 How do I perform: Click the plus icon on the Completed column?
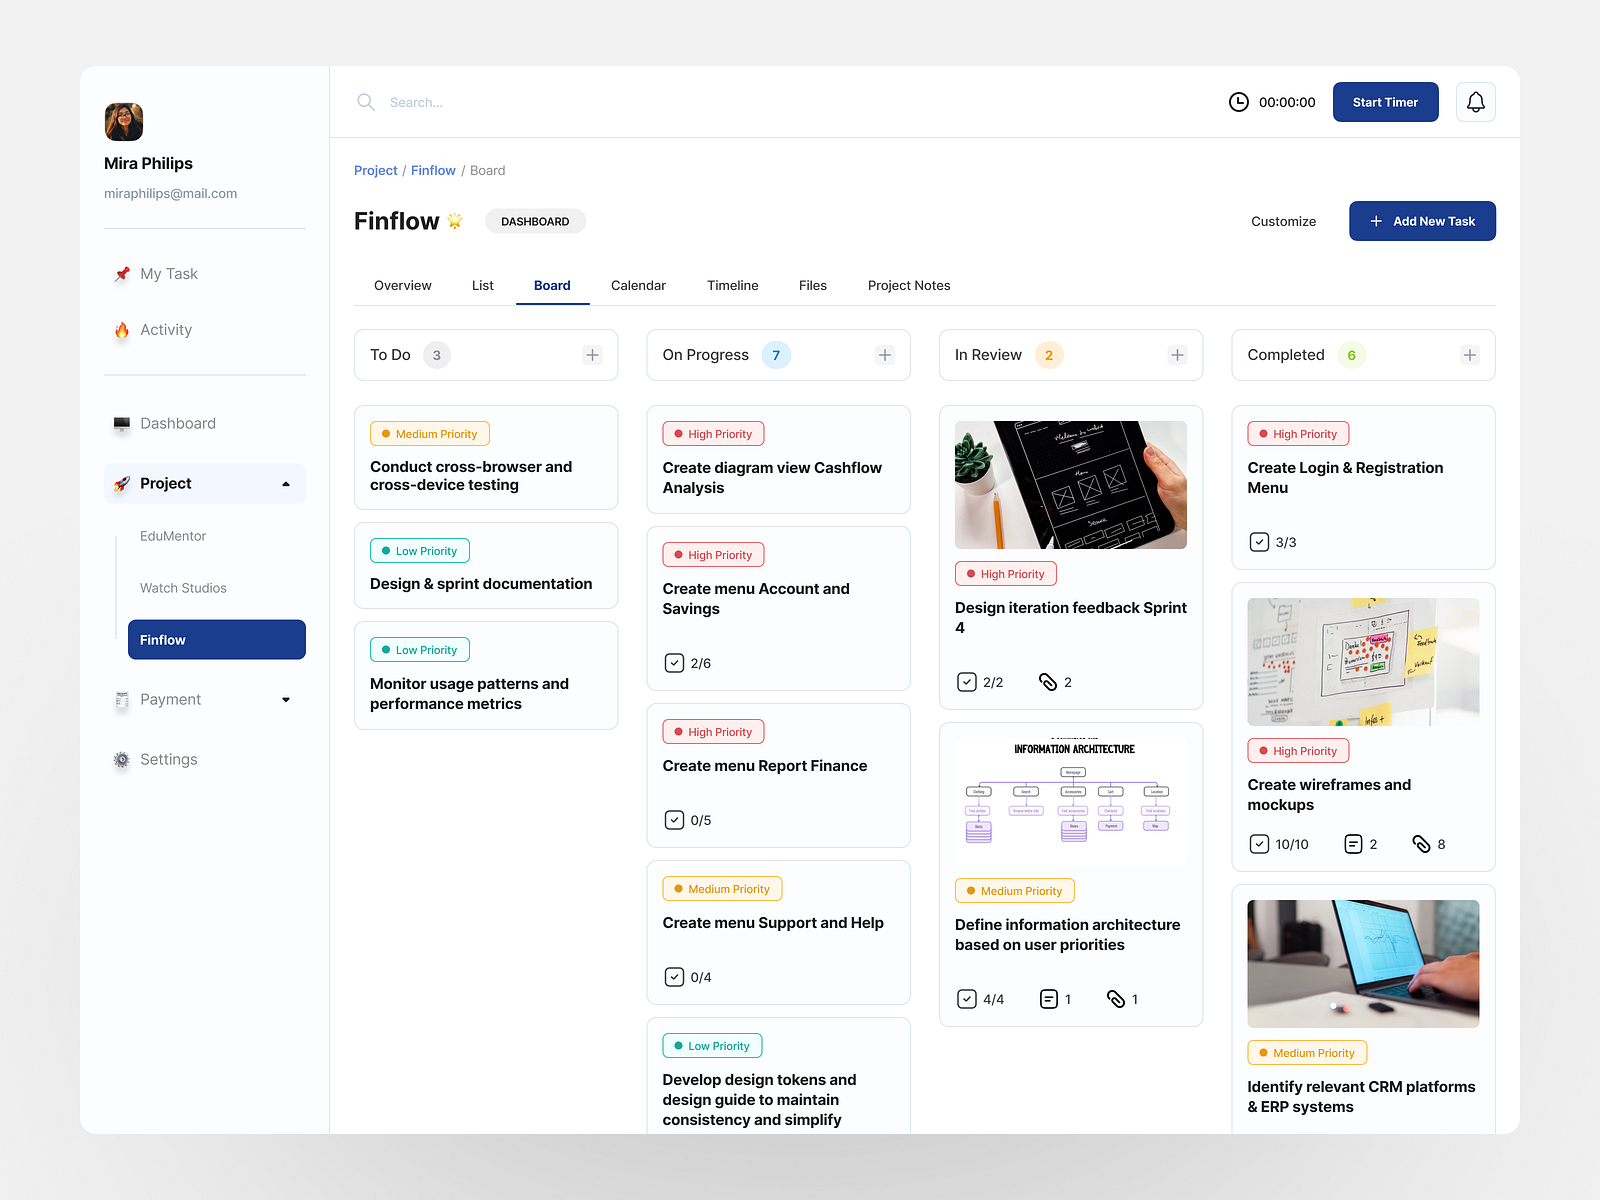tap(1470, 354)
